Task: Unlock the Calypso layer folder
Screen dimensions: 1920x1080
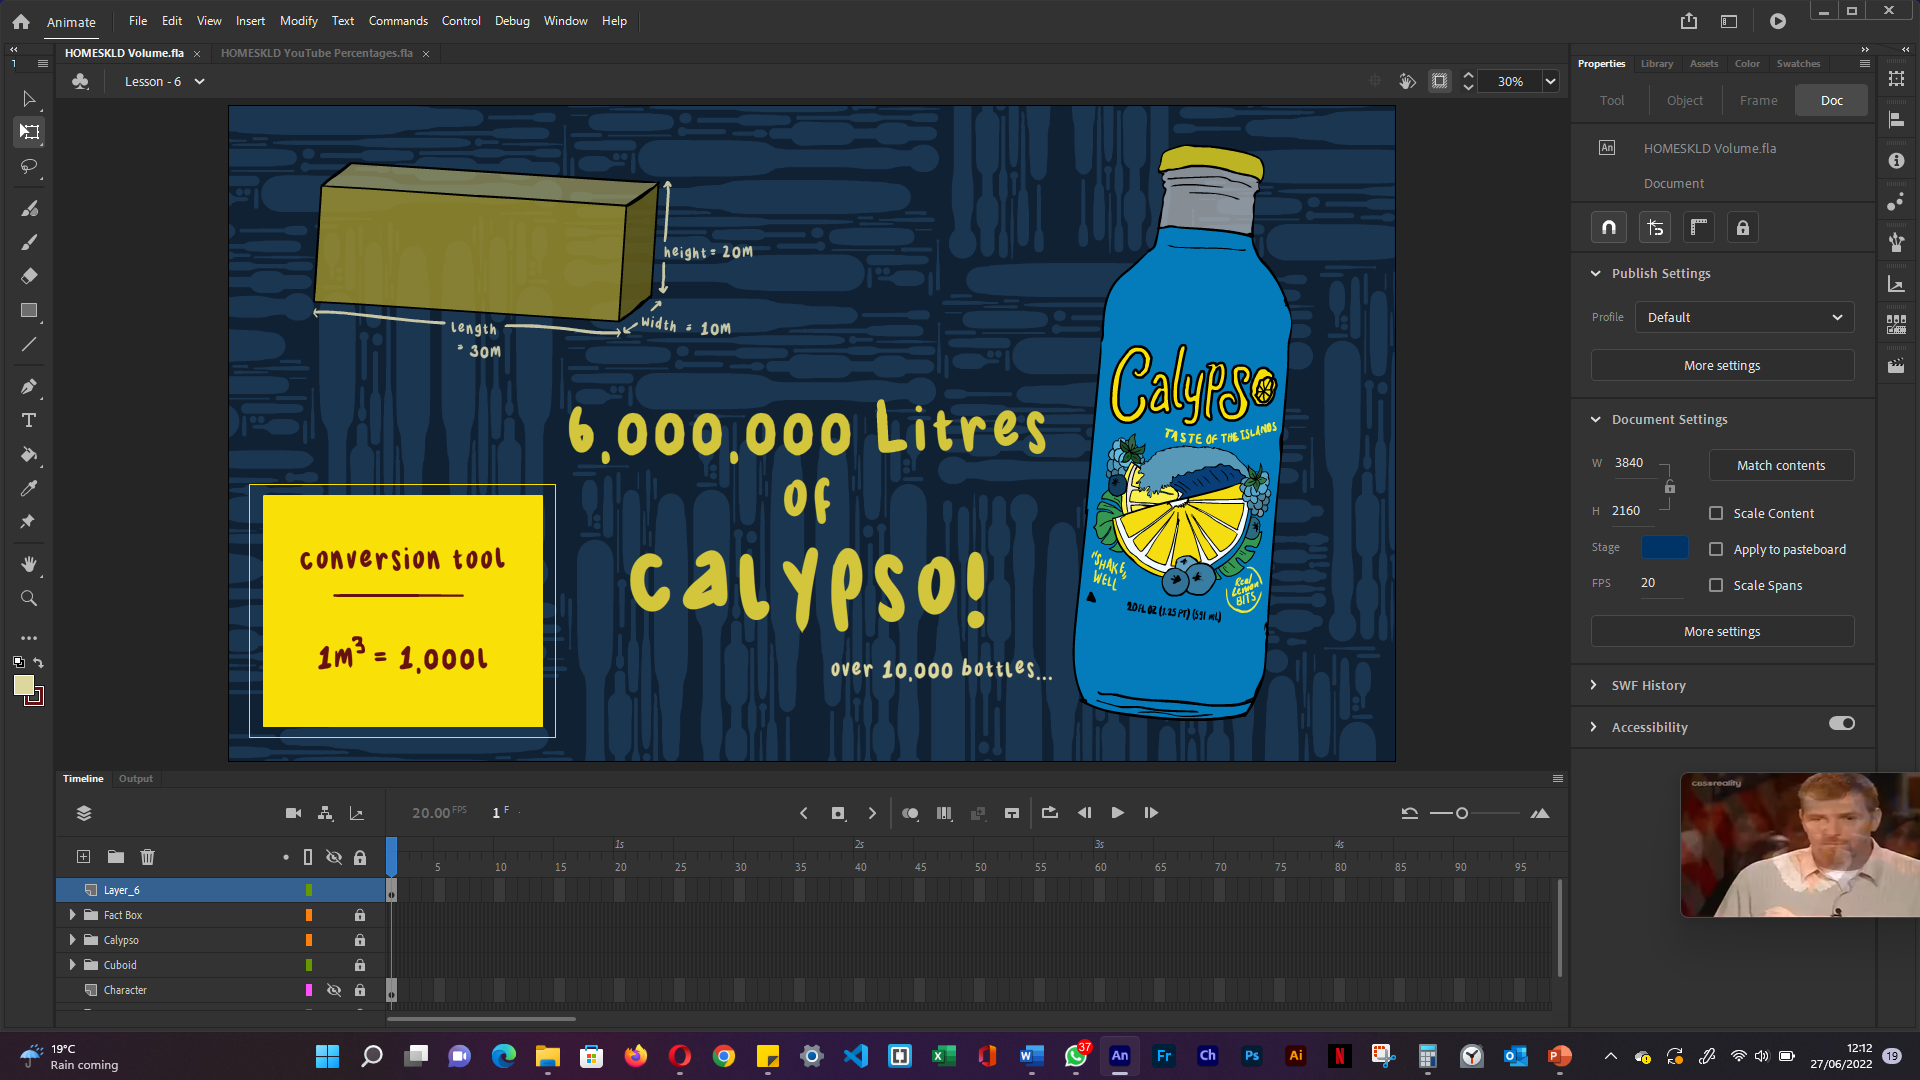Action: coord(360,940)
